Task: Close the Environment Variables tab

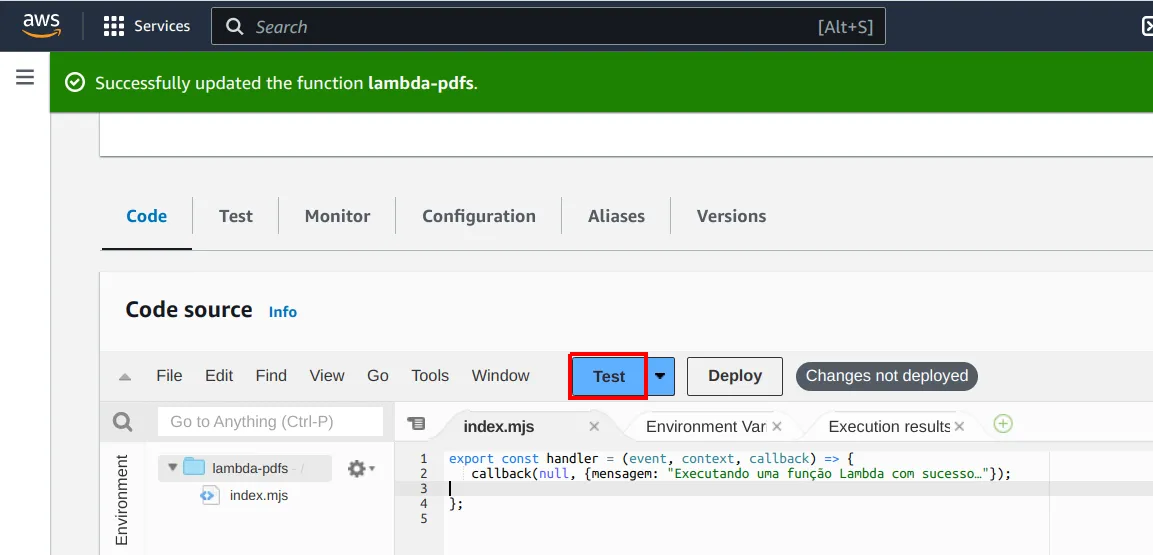Action: (x=777, y=426)
